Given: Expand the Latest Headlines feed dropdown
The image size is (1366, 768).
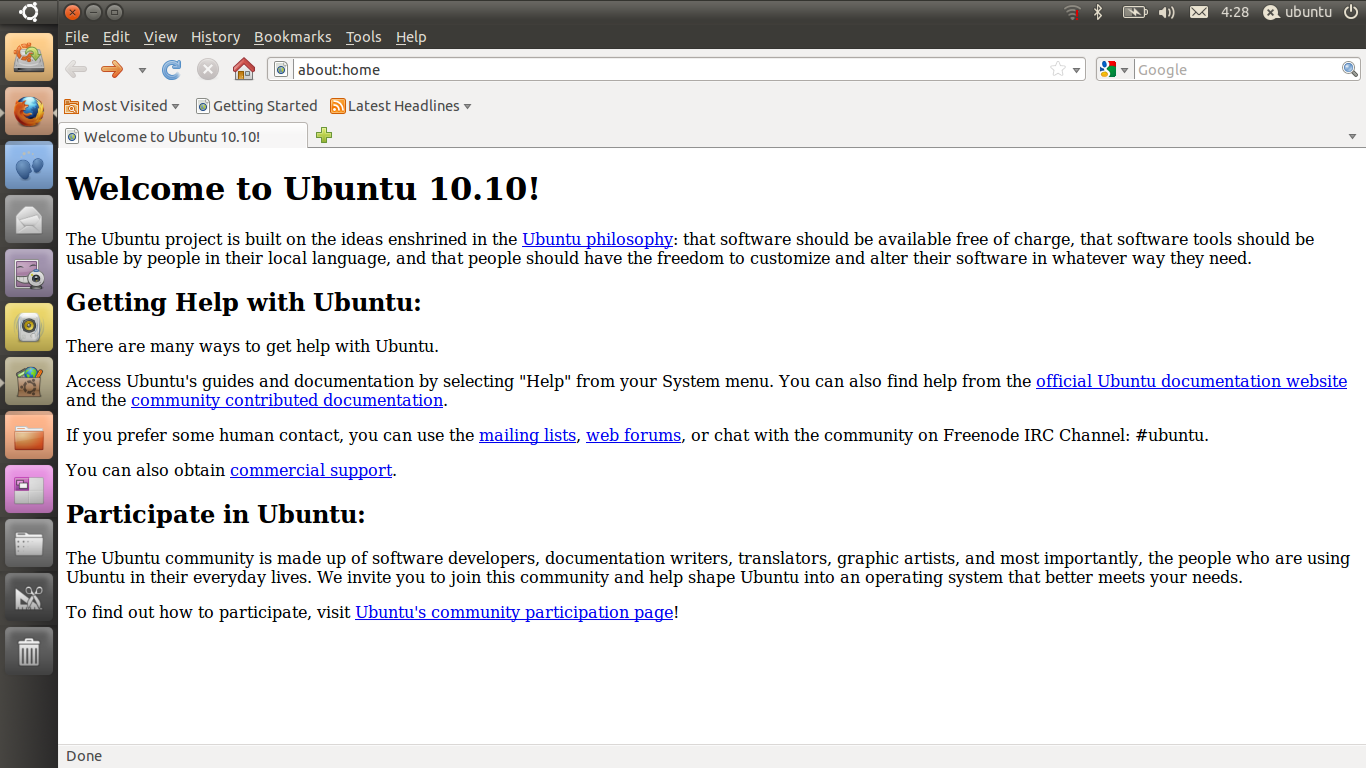Looking at the screenshot, I should pos(401,106).
